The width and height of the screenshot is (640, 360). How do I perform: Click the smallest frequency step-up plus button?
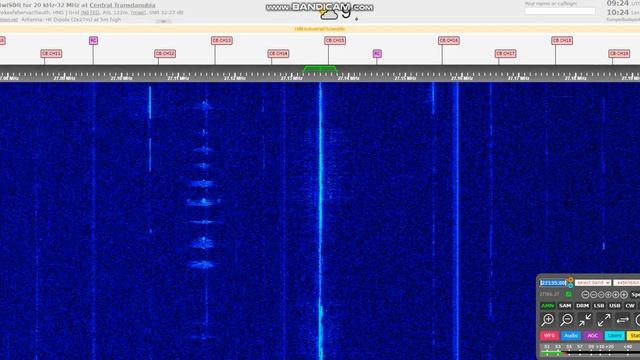[x=608, y=294]
